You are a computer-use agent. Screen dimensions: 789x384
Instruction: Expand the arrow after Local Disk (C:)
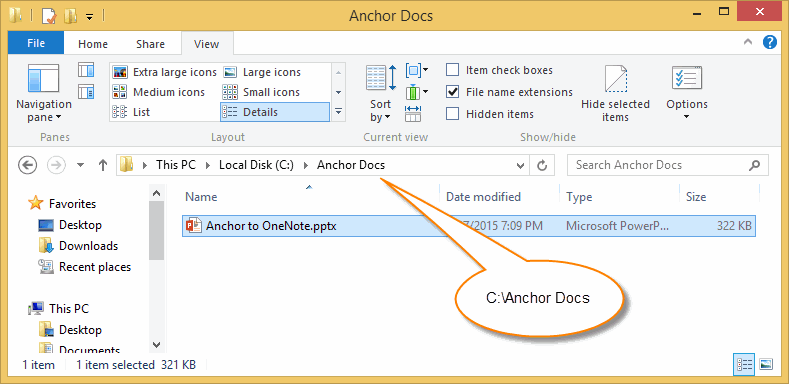coord(306,165)
